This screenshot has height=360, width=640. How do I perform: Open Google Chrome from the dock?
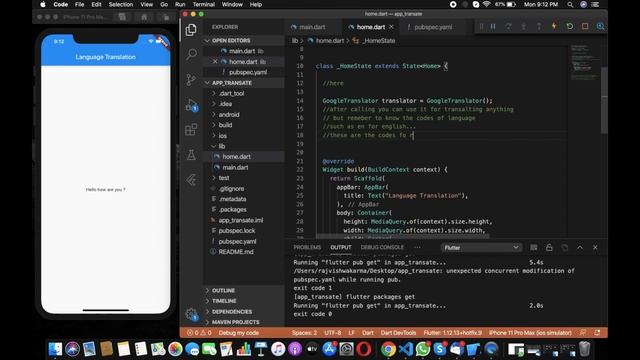[x=388, y=349]
